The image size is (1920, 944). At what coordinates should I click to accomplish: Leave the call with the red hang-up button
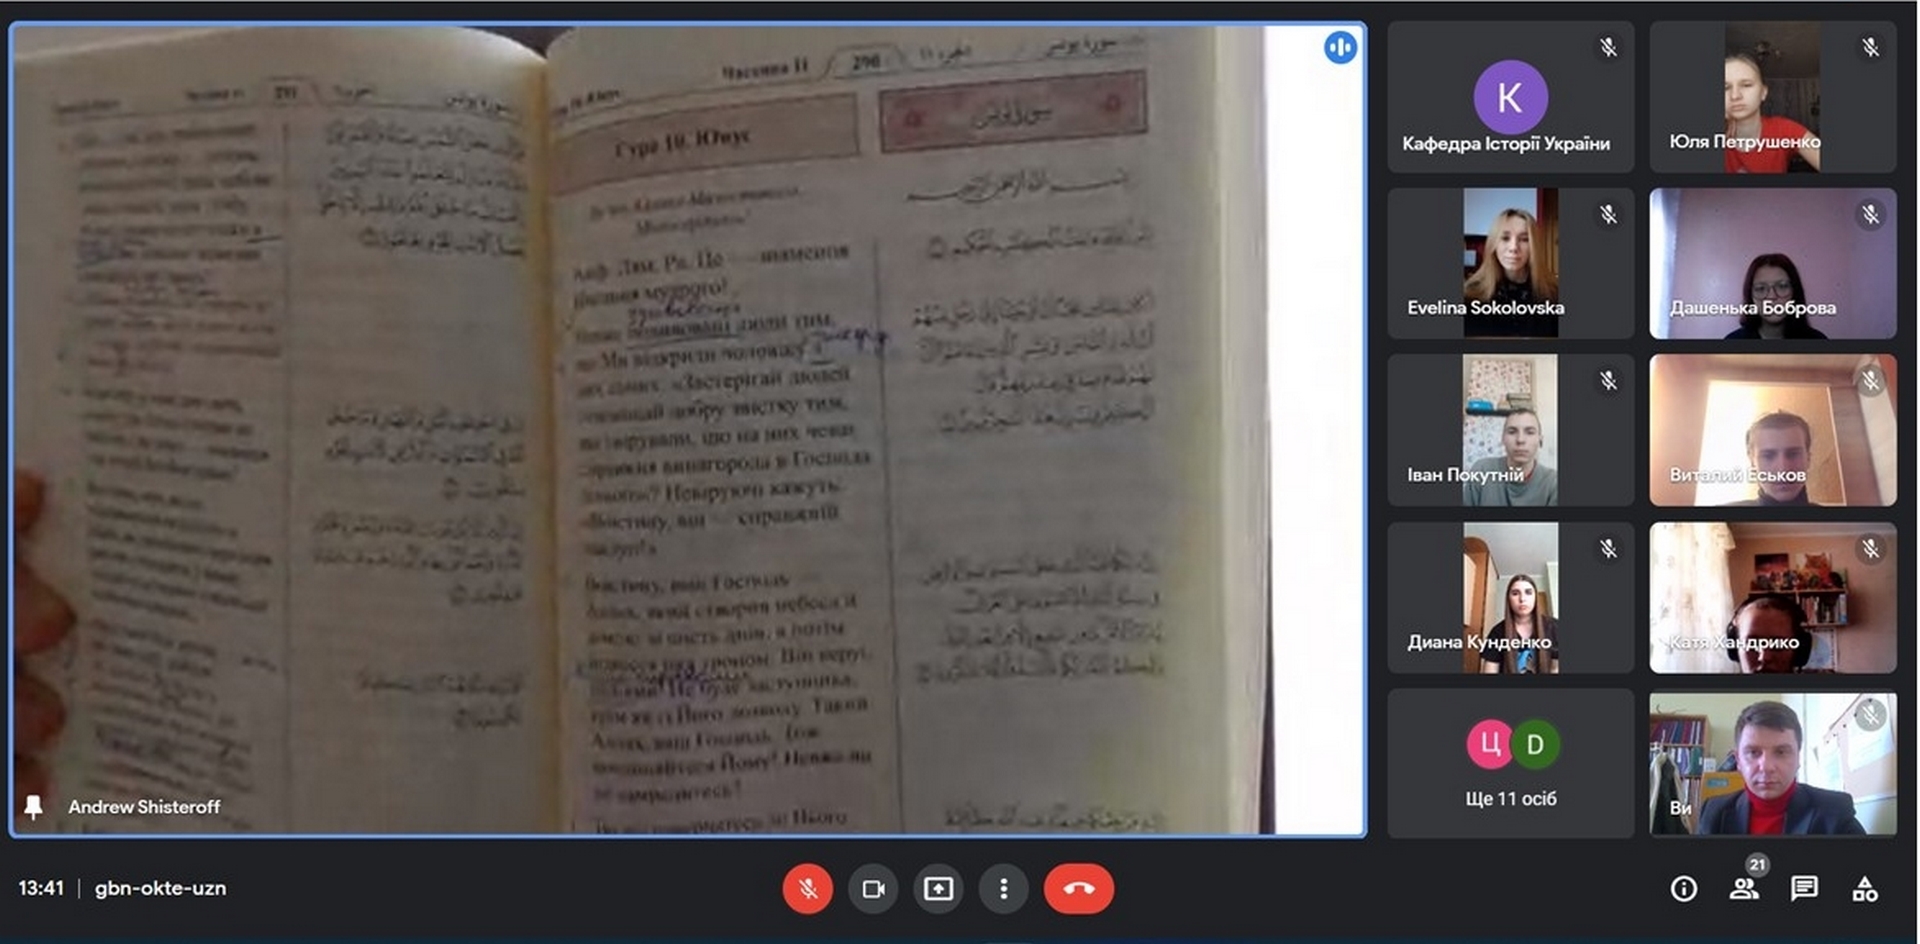[1079, 888]
